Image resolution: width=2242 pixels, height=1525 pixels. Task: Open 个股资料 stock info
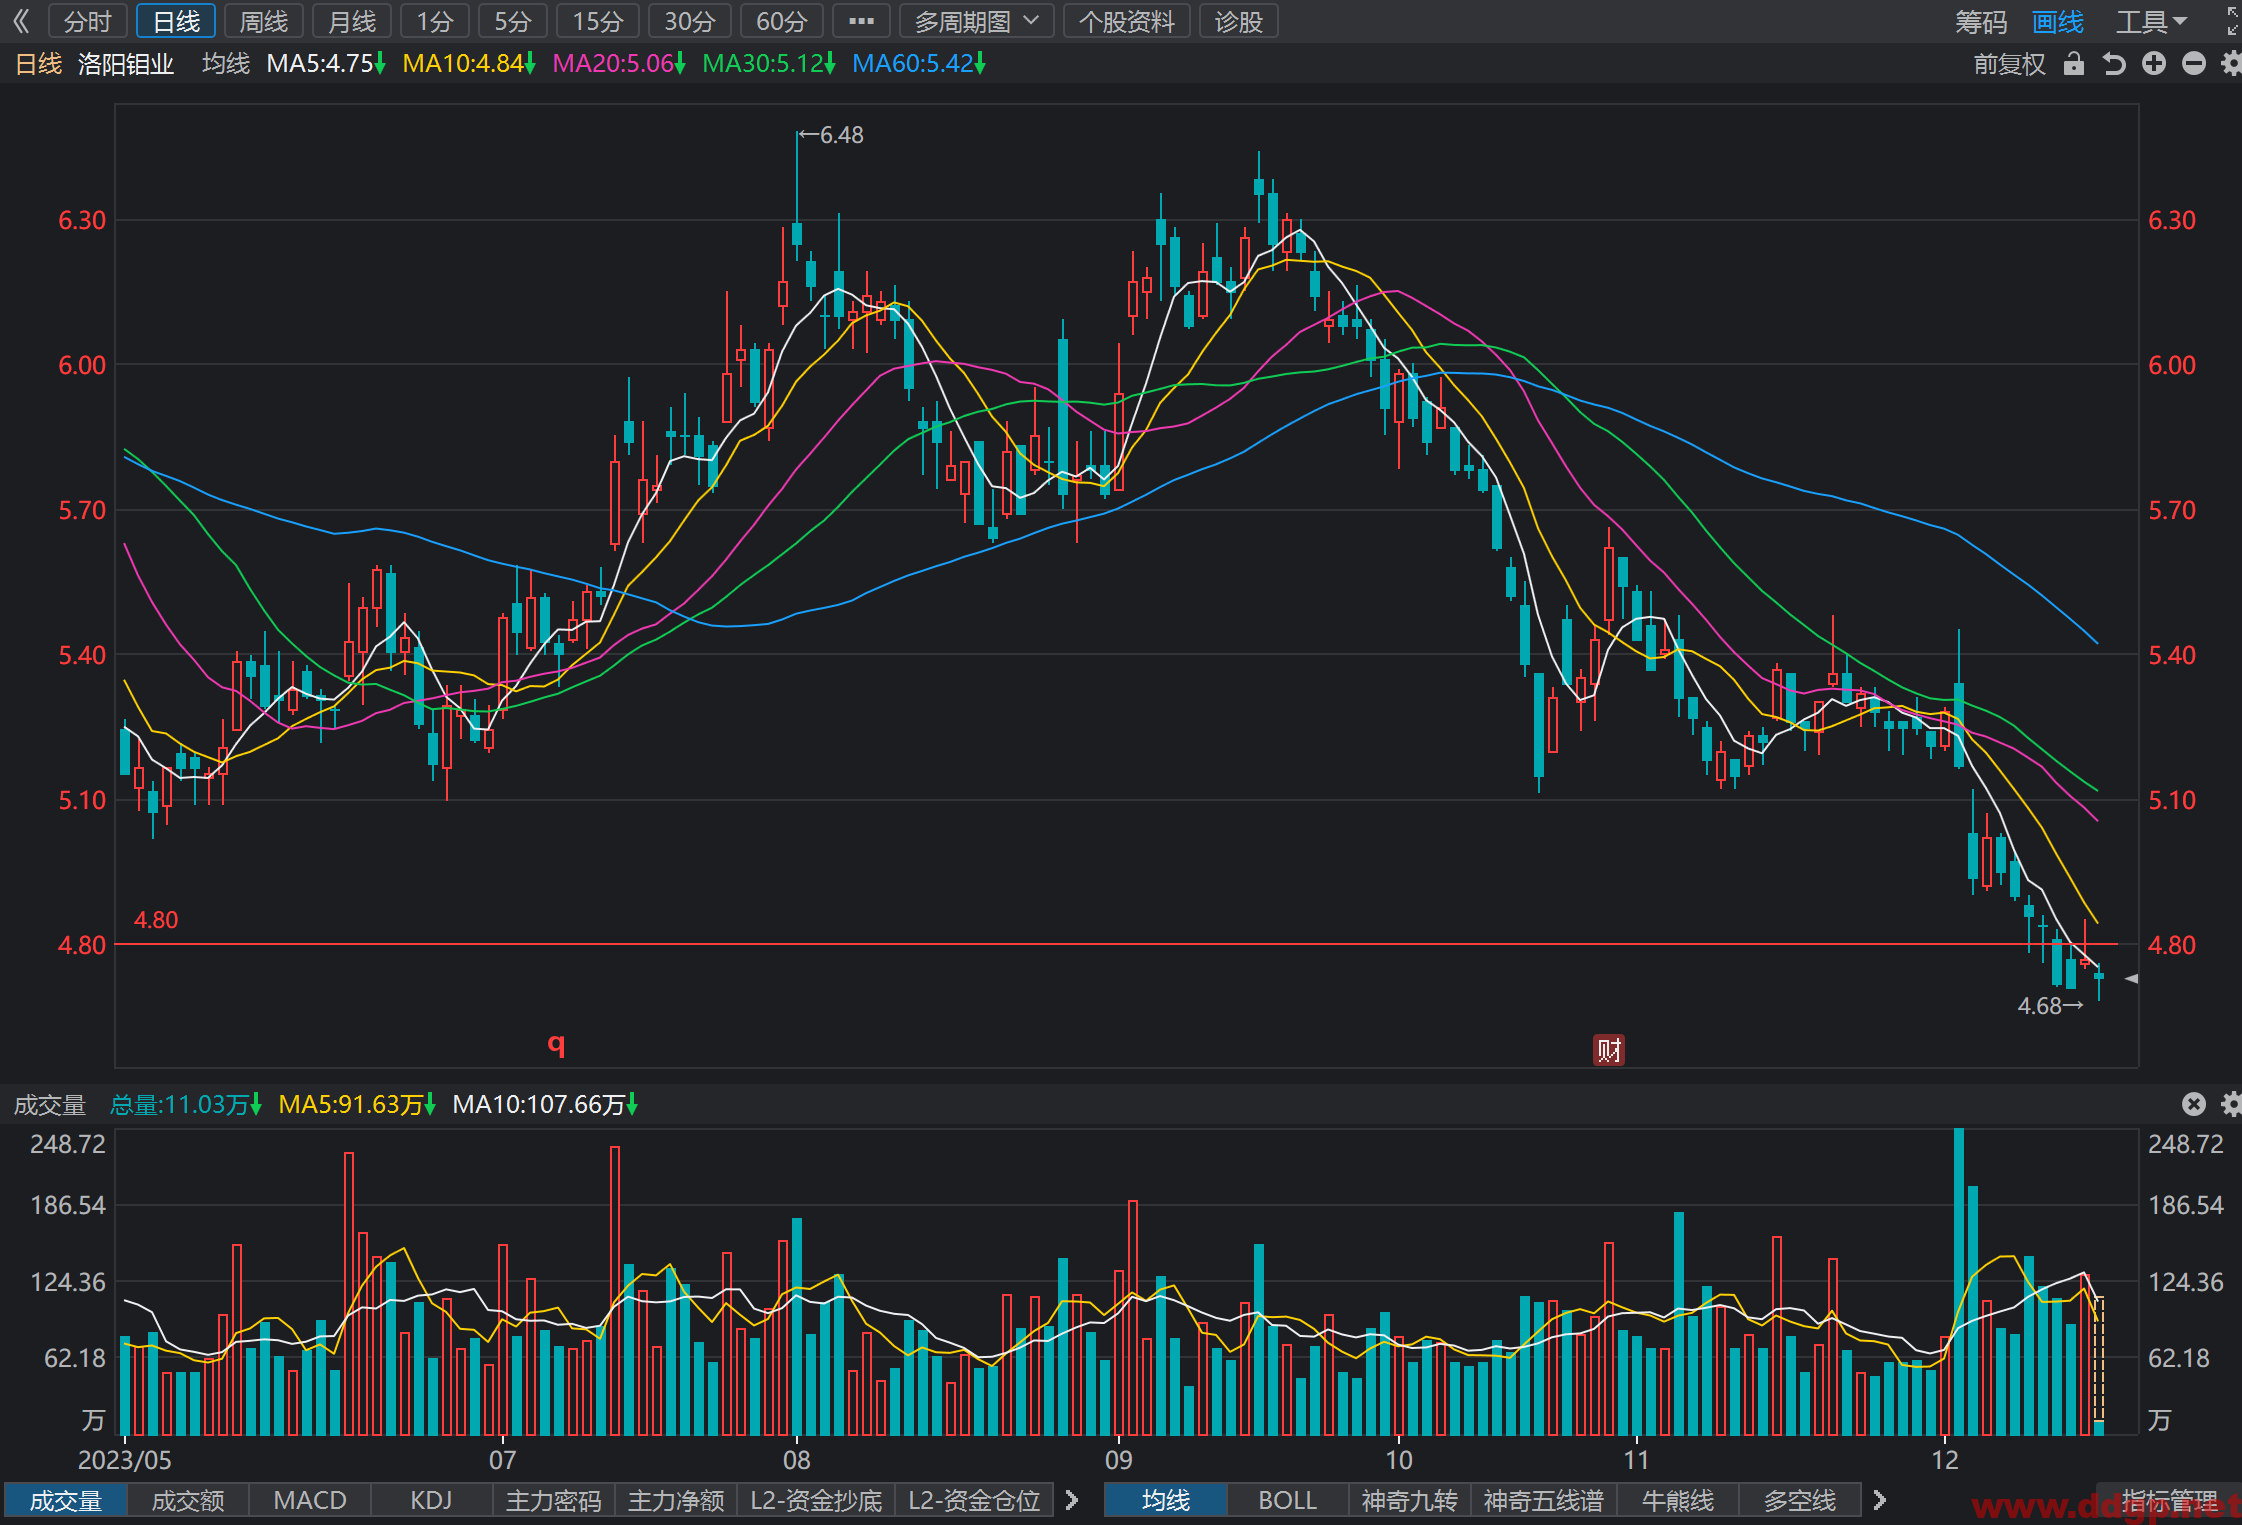(x=1126, y=21)
